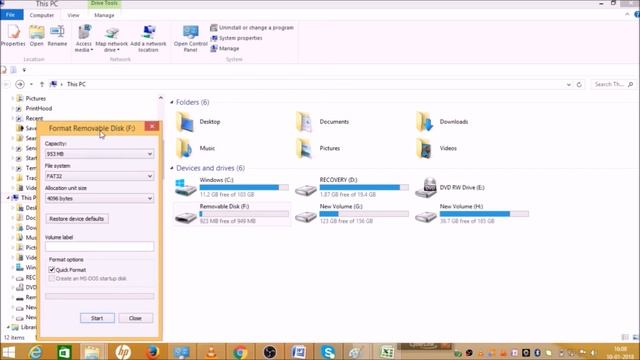Click the Search This PC box
The height and width of the screenshot is (360, 640).
pyautogui.click(x=613, y=84)
